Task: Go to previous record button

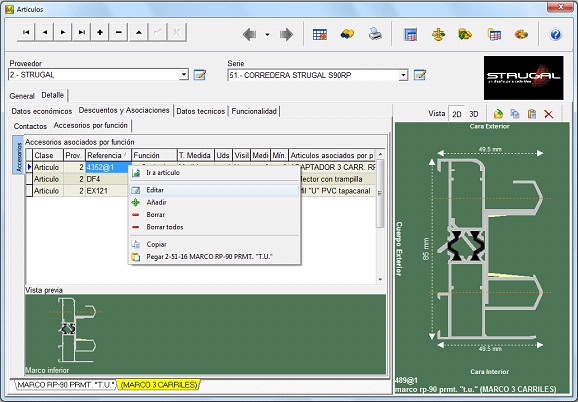Action: pyautogui.click(x=45, y=32)
